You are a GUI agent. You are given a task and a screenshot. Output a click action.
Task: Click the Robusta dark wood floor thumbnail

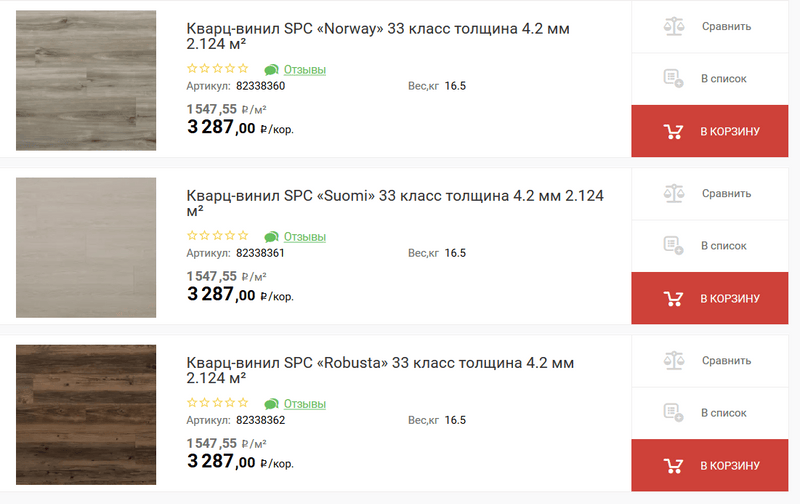[86, 414]
